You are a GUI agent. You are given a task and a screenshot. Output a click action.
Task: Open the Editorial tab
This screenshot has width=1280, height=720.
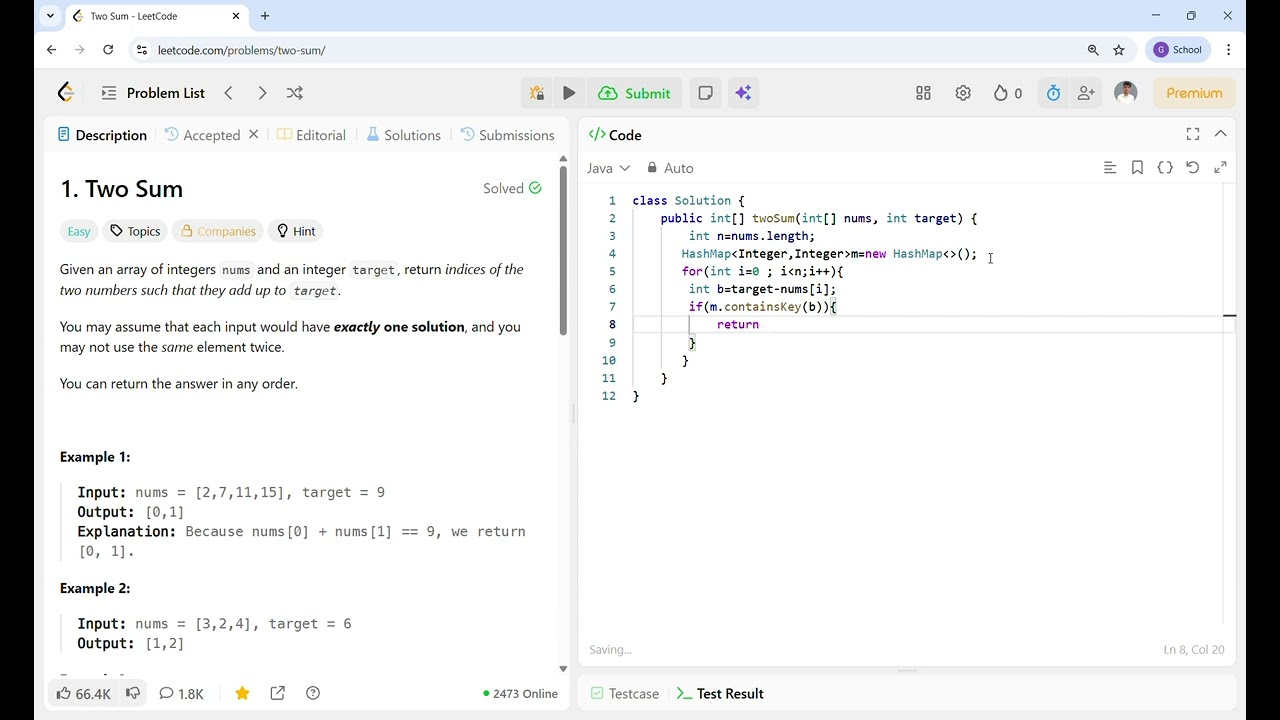coord(311,135)
